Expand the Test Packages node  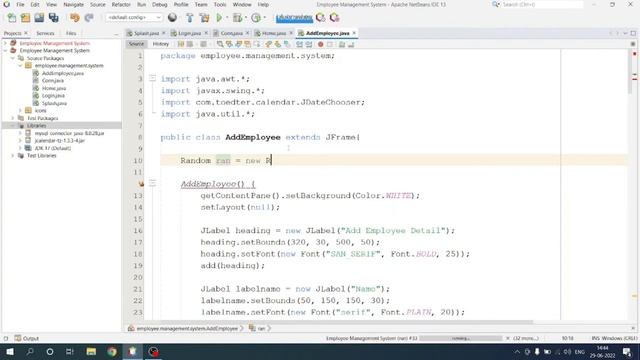click(13, 118)
